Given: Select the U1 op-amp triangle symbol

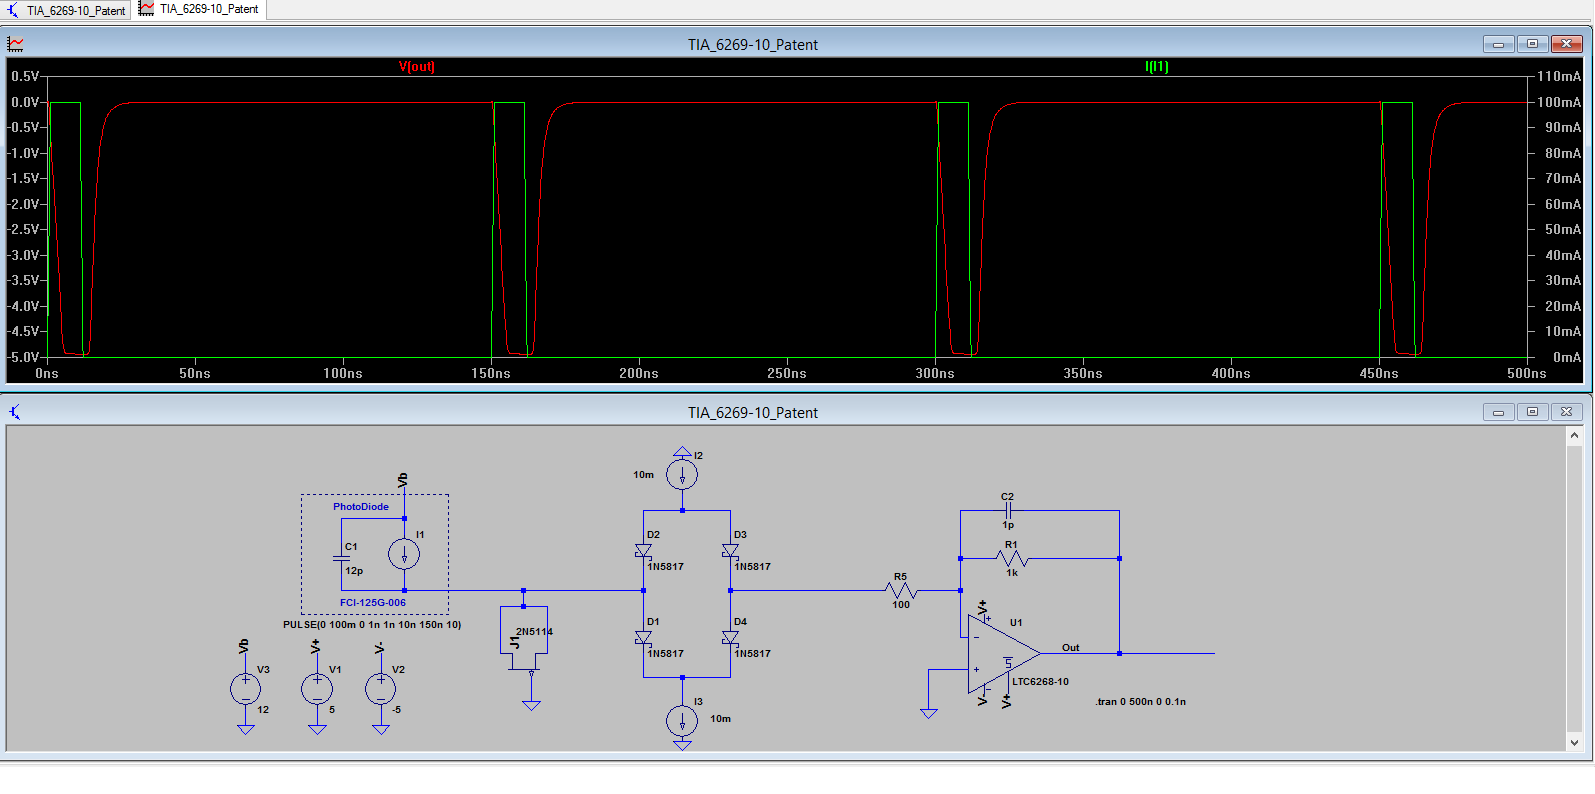Looking at the screenshot, I should click(1003, 654).
